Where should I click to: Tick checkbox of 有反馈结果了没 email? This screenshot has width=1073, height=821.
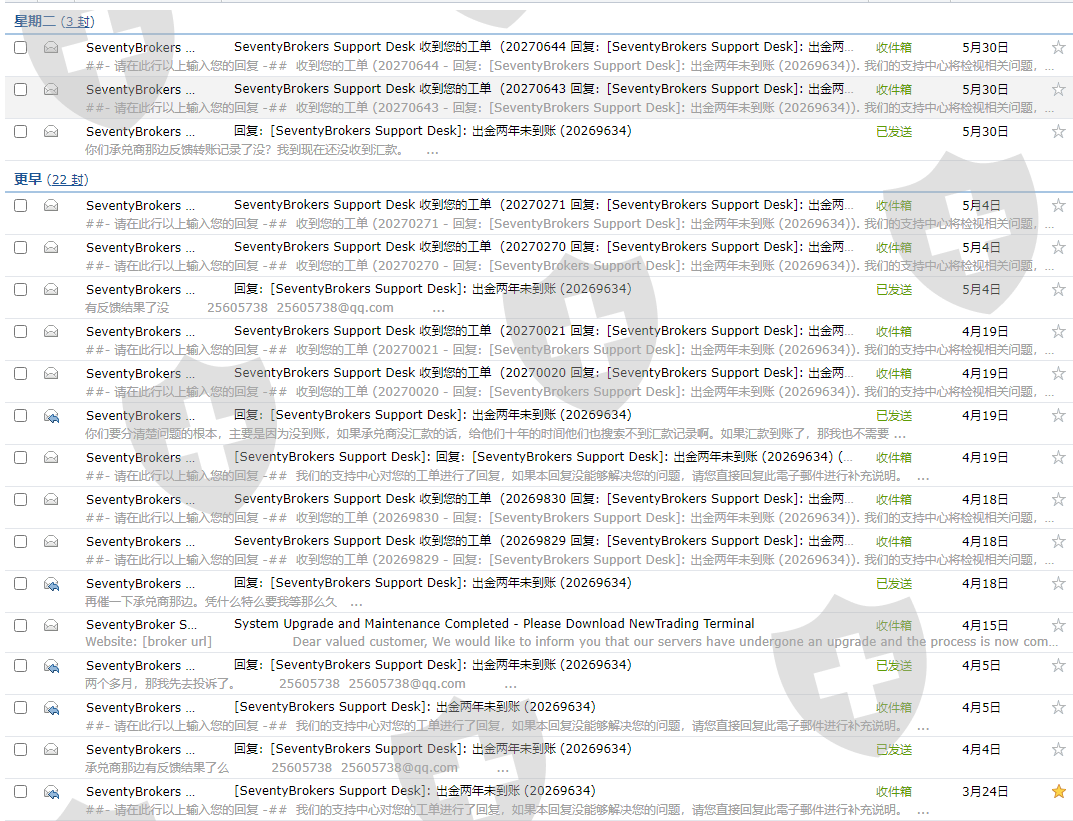[x=21, y=289]
